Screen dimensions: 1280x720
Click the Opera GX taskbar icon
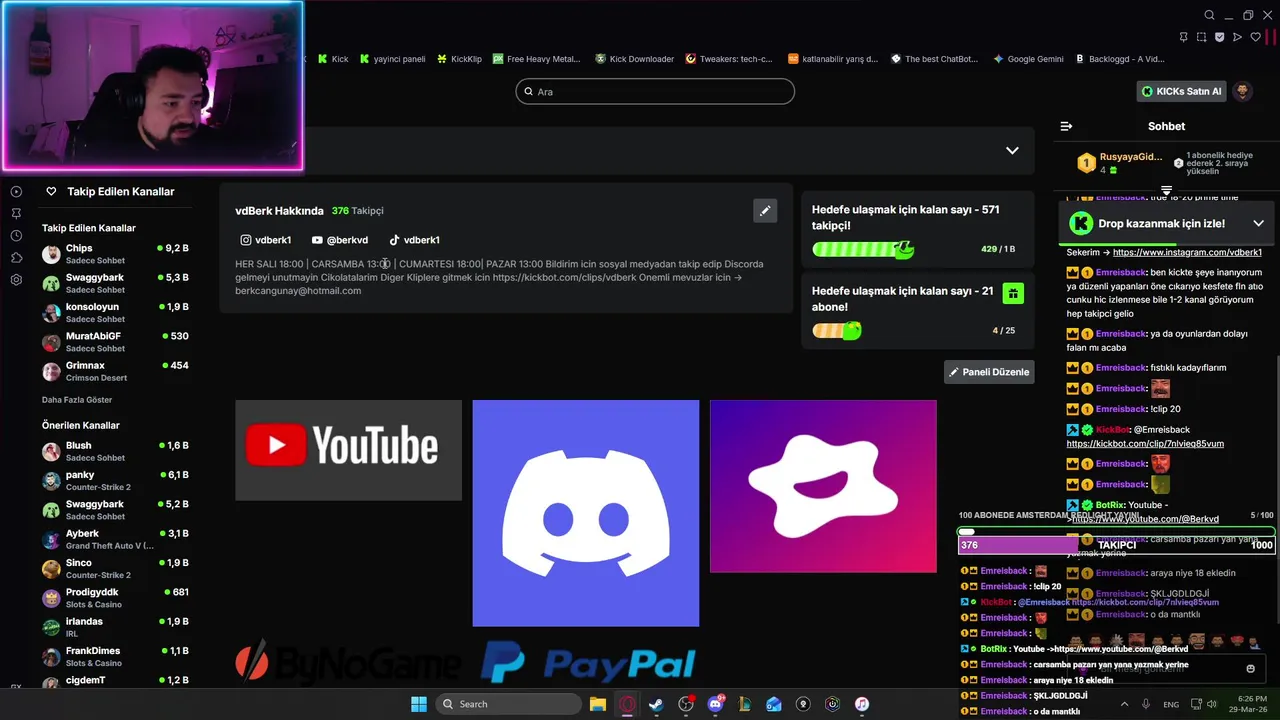coord(627,704)
